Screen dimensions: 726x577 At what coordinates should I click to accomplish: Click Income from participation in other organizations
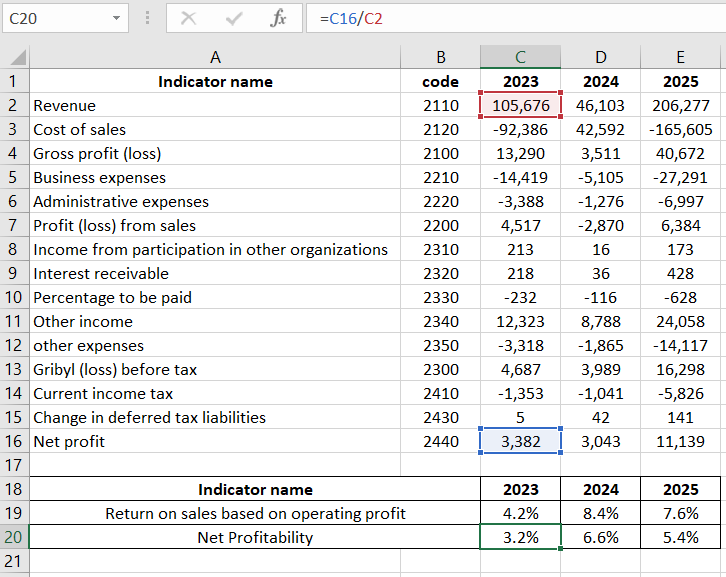[215, 249]
